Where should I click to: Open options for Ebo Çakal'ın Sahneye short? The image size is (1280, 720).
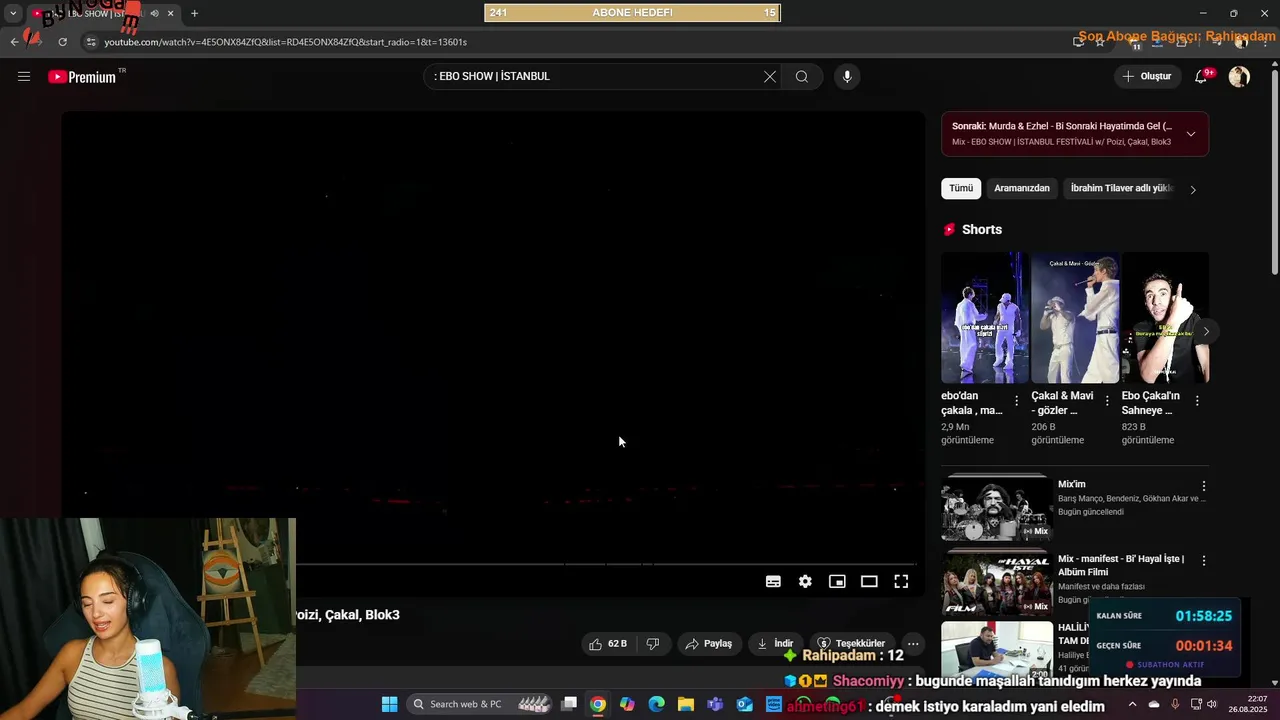click(x=1197, y=401)
